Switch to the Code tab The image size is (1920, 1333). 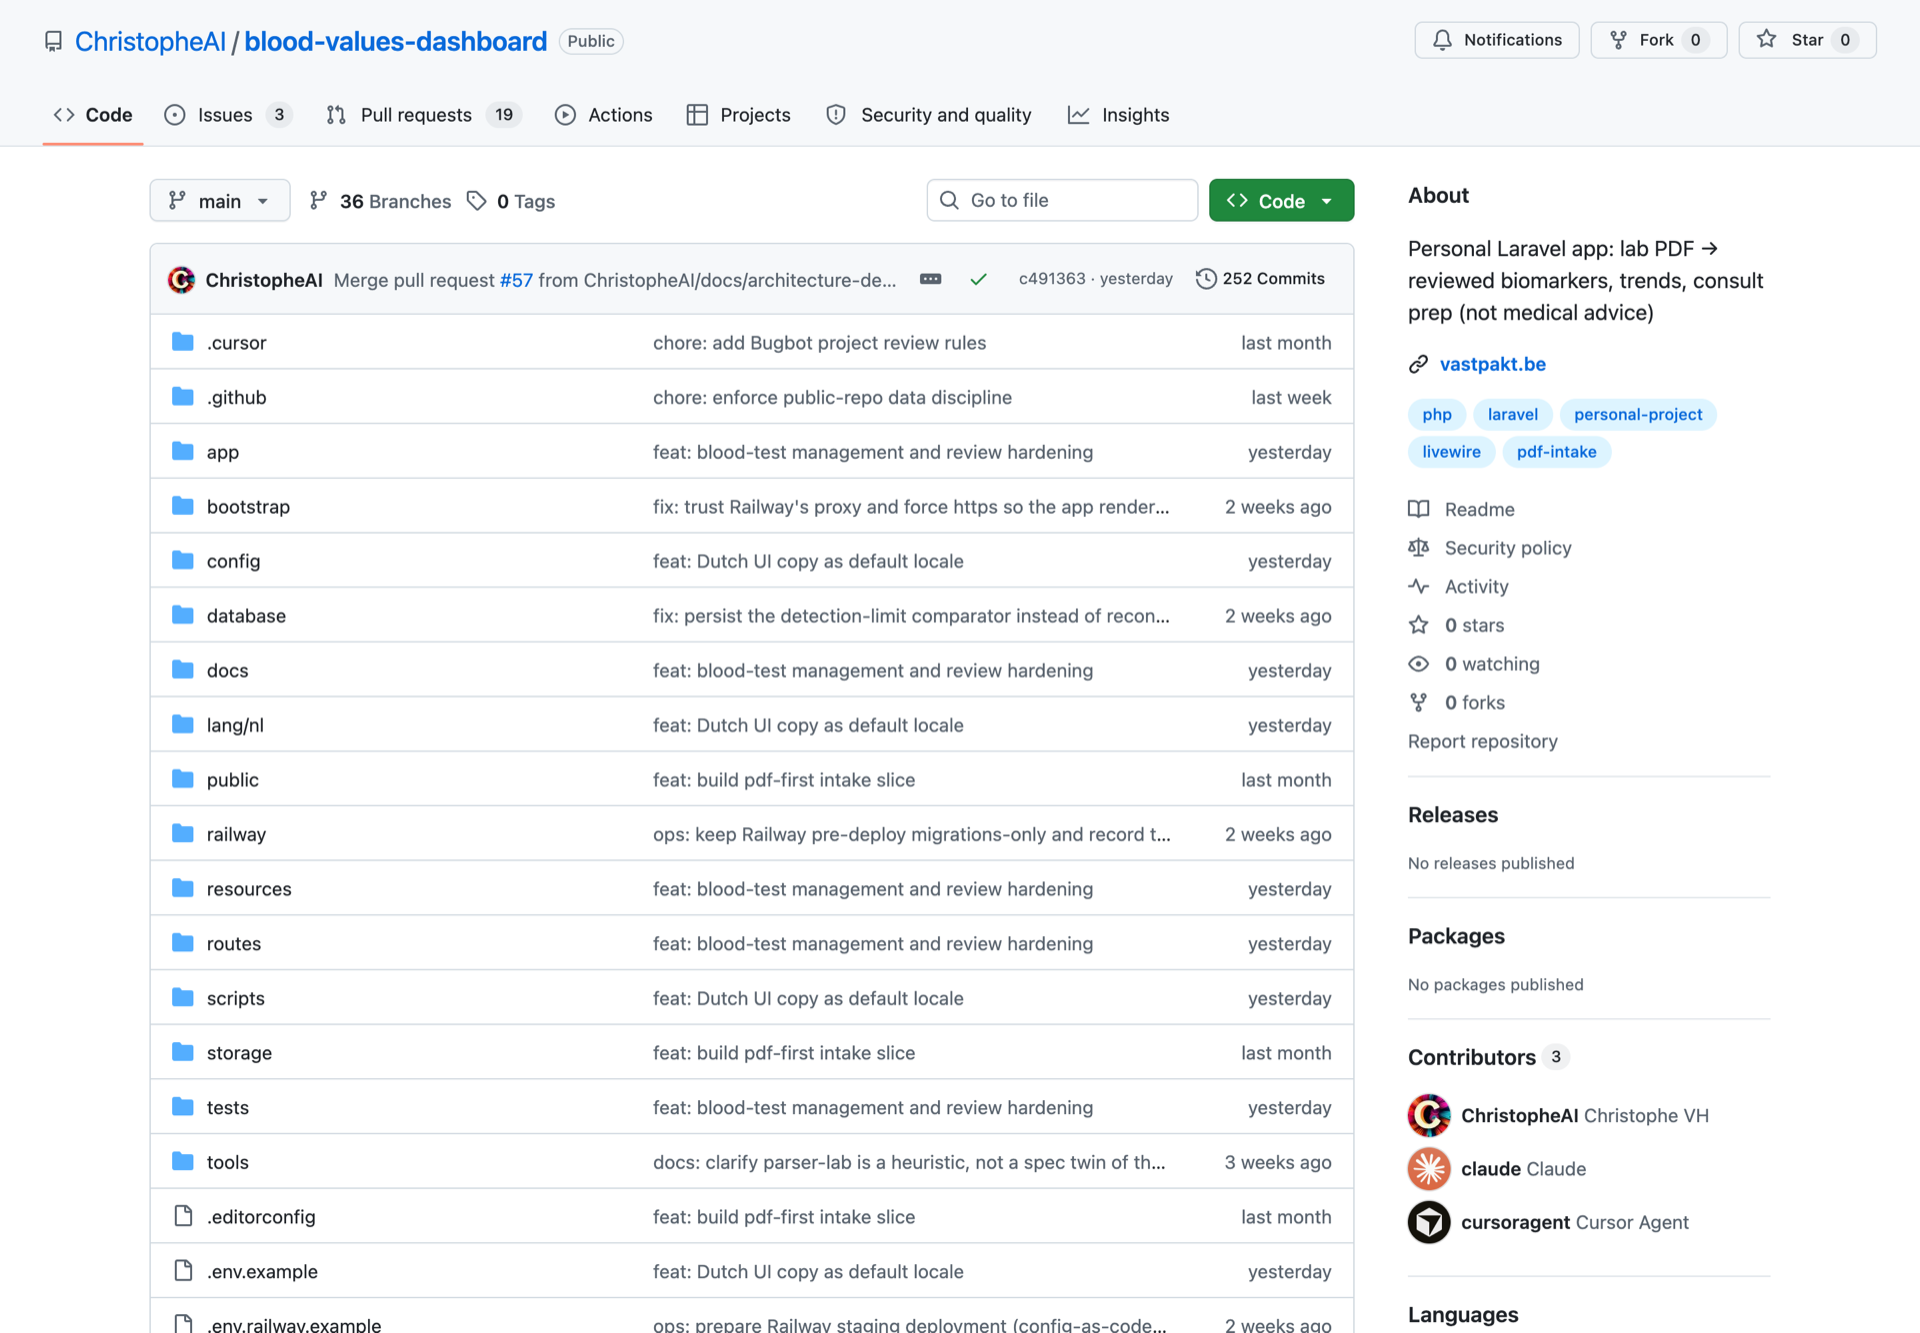coord(93,115)
